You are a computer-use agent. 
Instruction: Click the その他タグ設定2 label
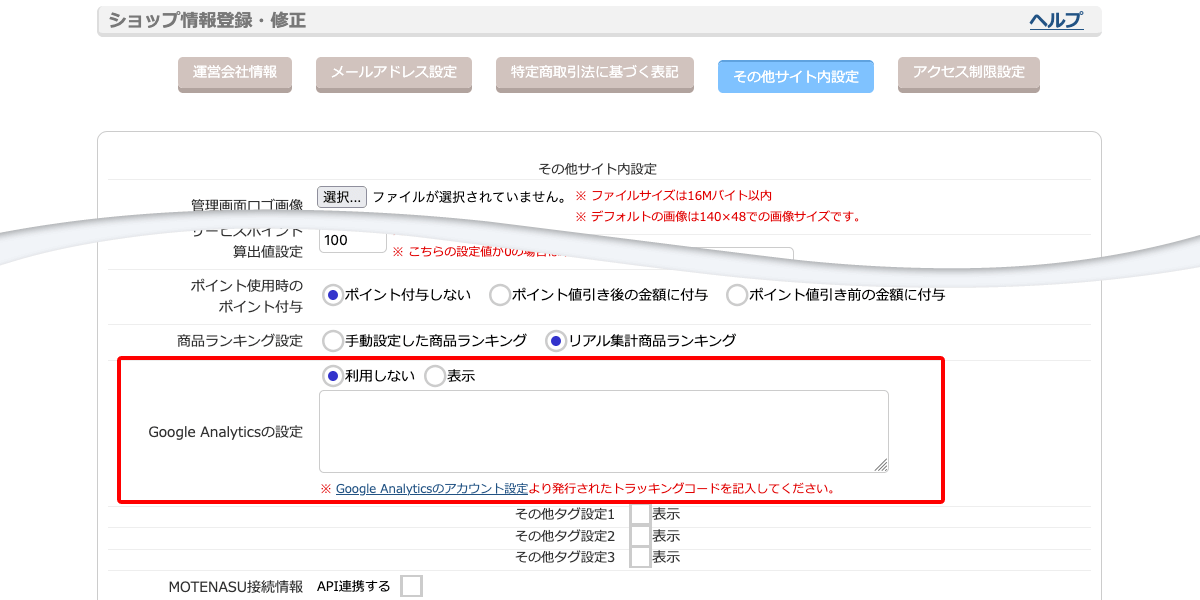point(565,536)
